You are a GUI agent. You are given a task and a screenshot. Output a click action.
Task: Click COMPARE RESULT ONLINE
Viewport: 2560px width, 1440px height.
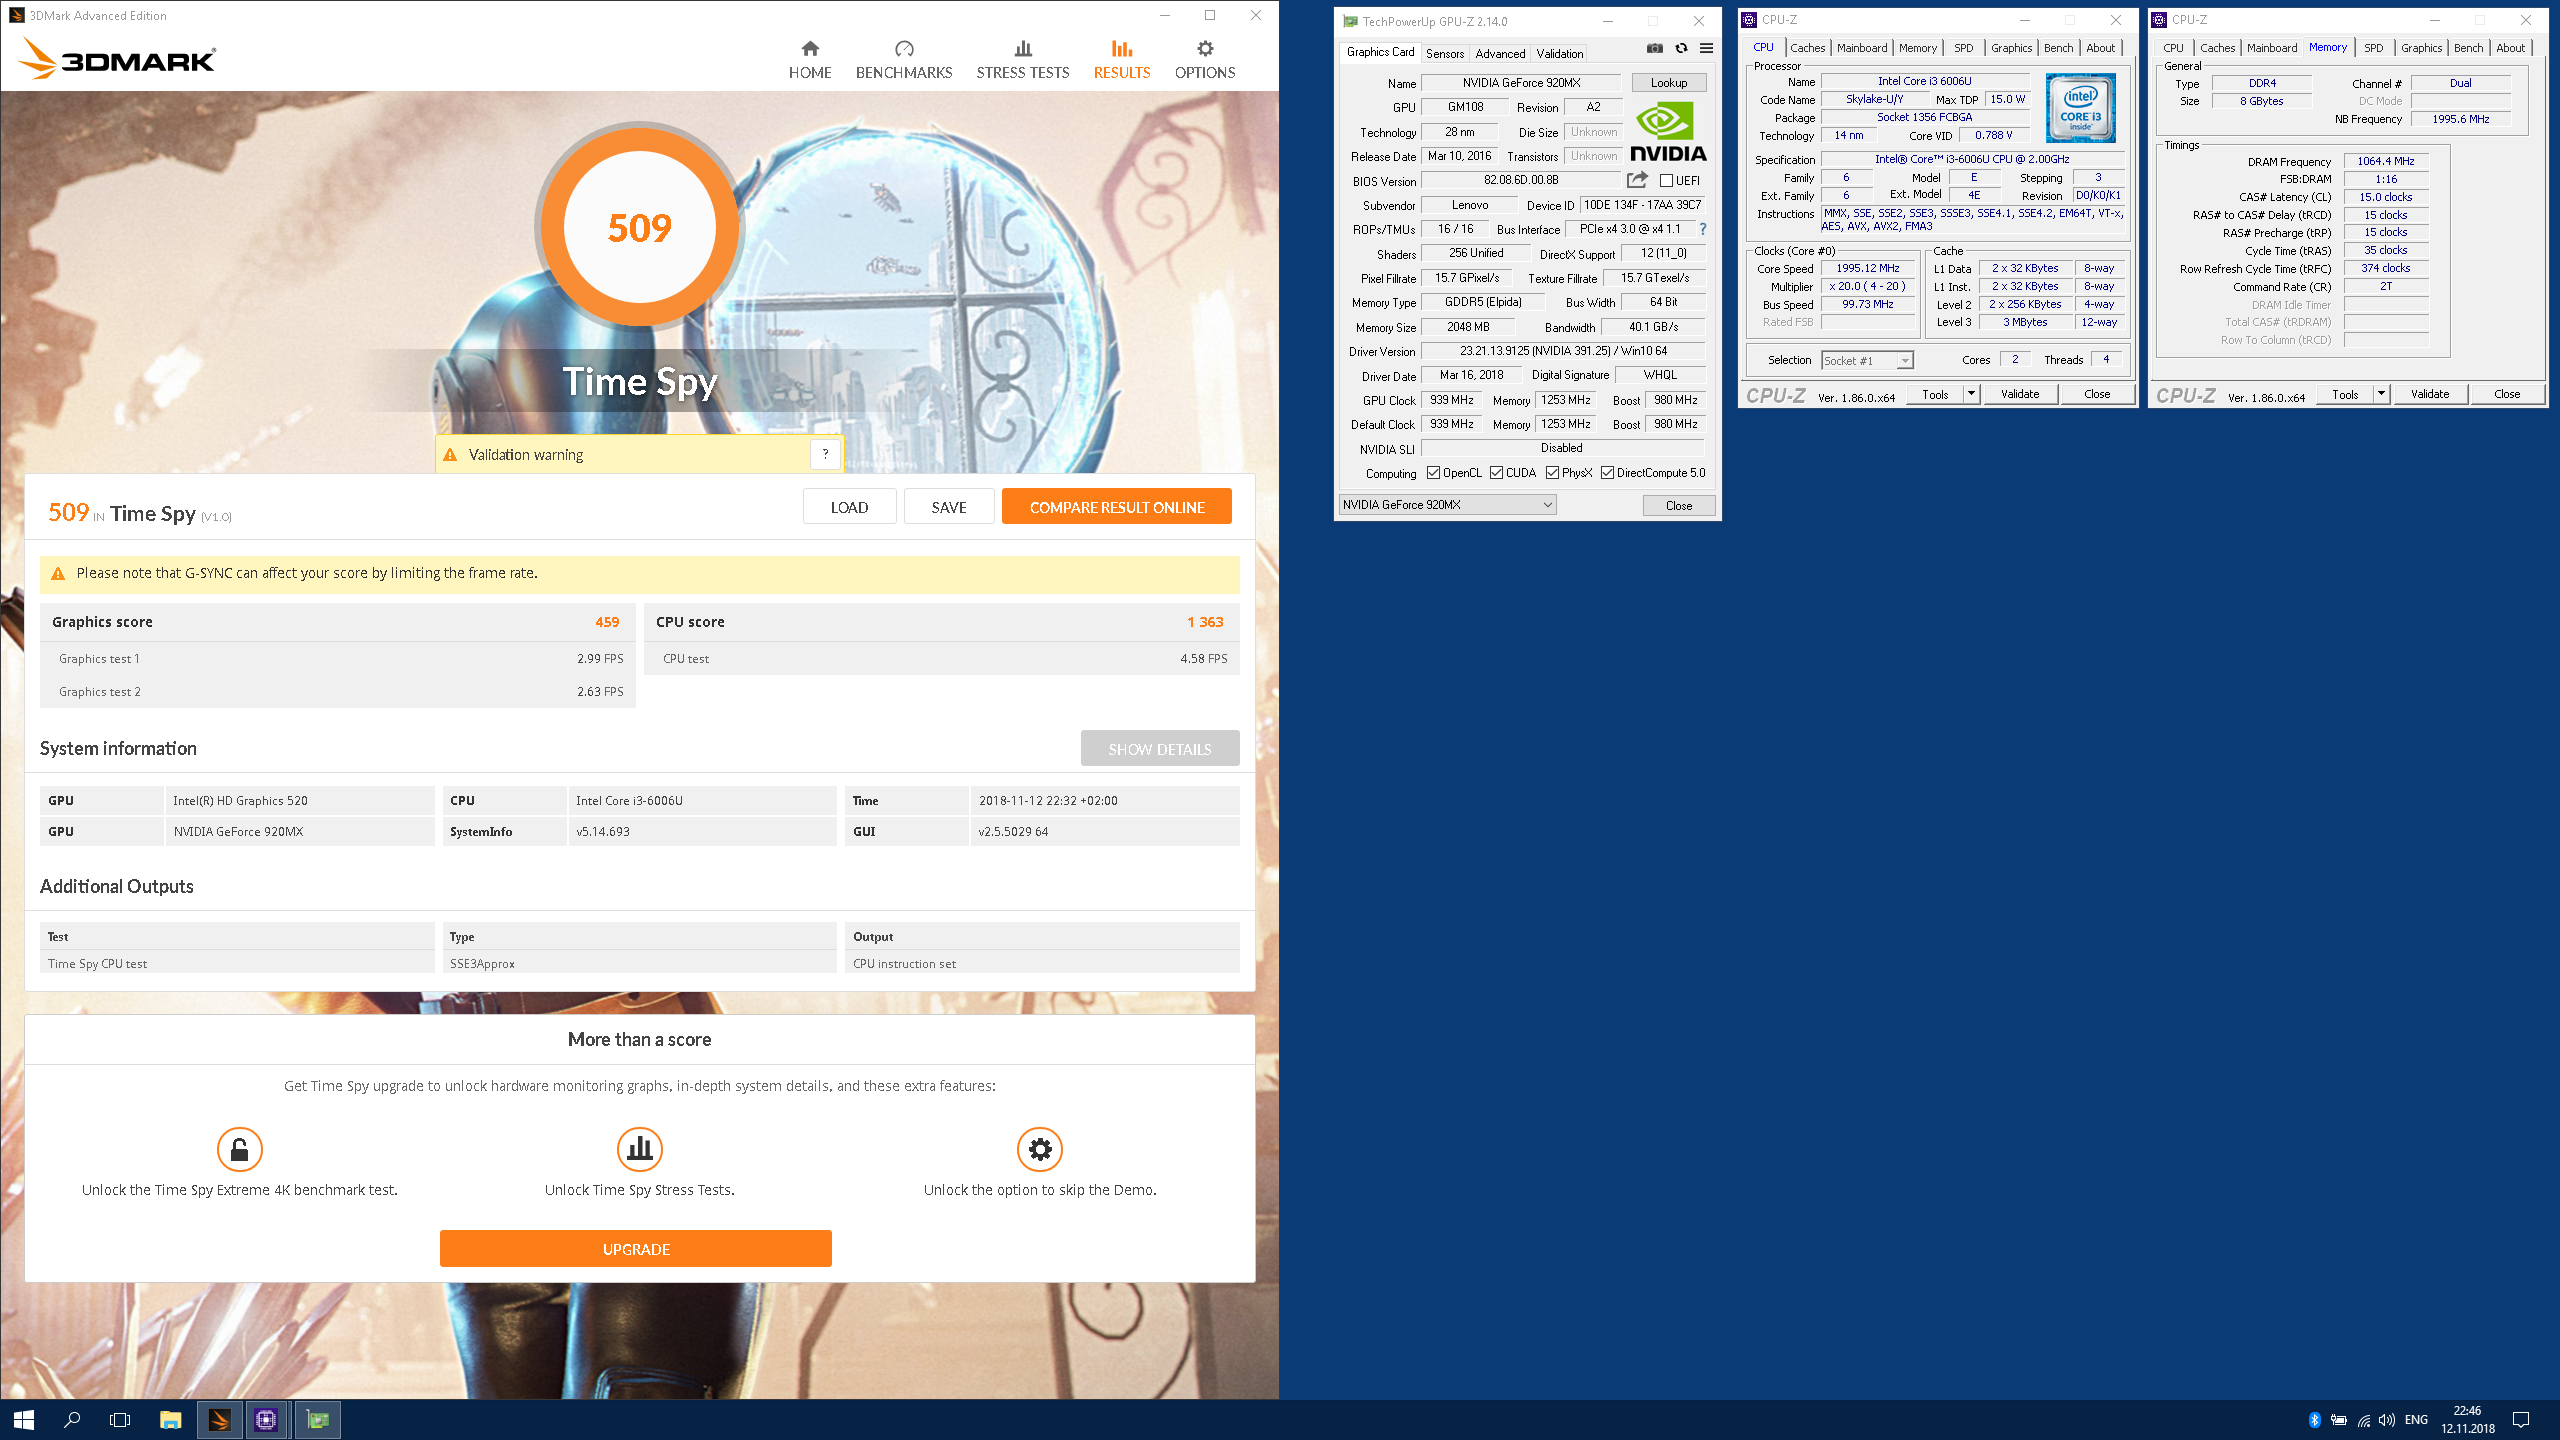coord(1117,507)
